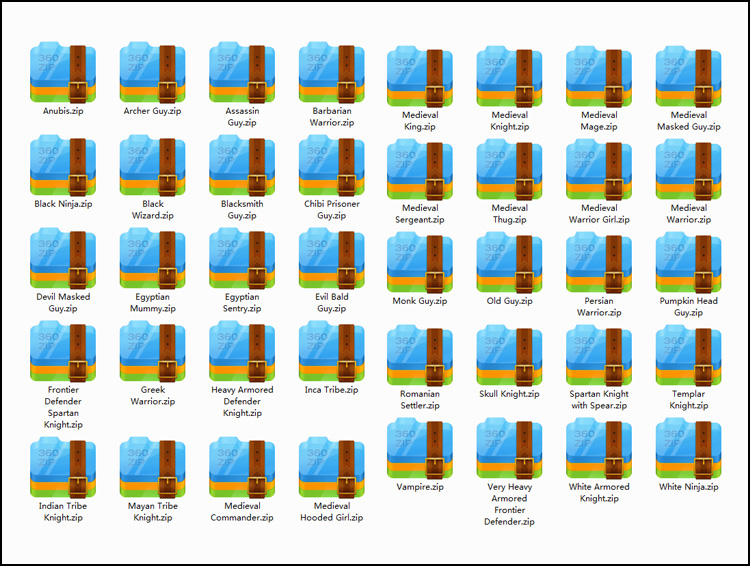Click the 'Medieval Mage.zip' name text
This screenshot has height=570, width=750.
pyautogui.click(x=599, y=121)
